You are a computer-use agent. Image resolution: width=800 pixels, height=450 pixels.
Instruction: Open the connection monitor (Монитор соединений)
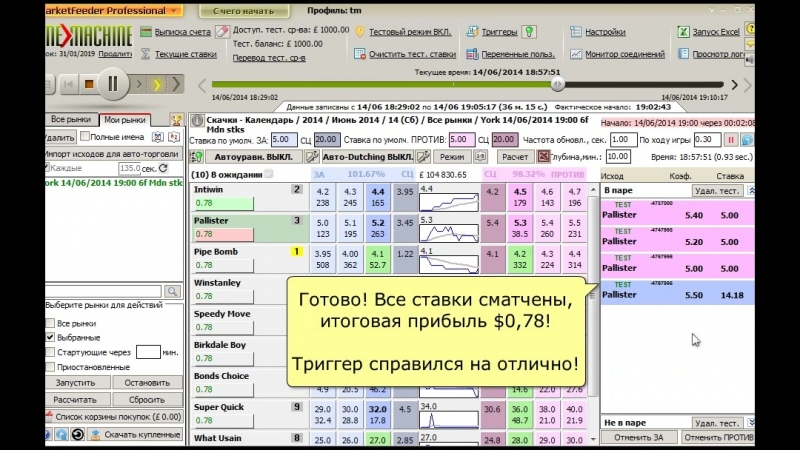(x=625, y=54)
